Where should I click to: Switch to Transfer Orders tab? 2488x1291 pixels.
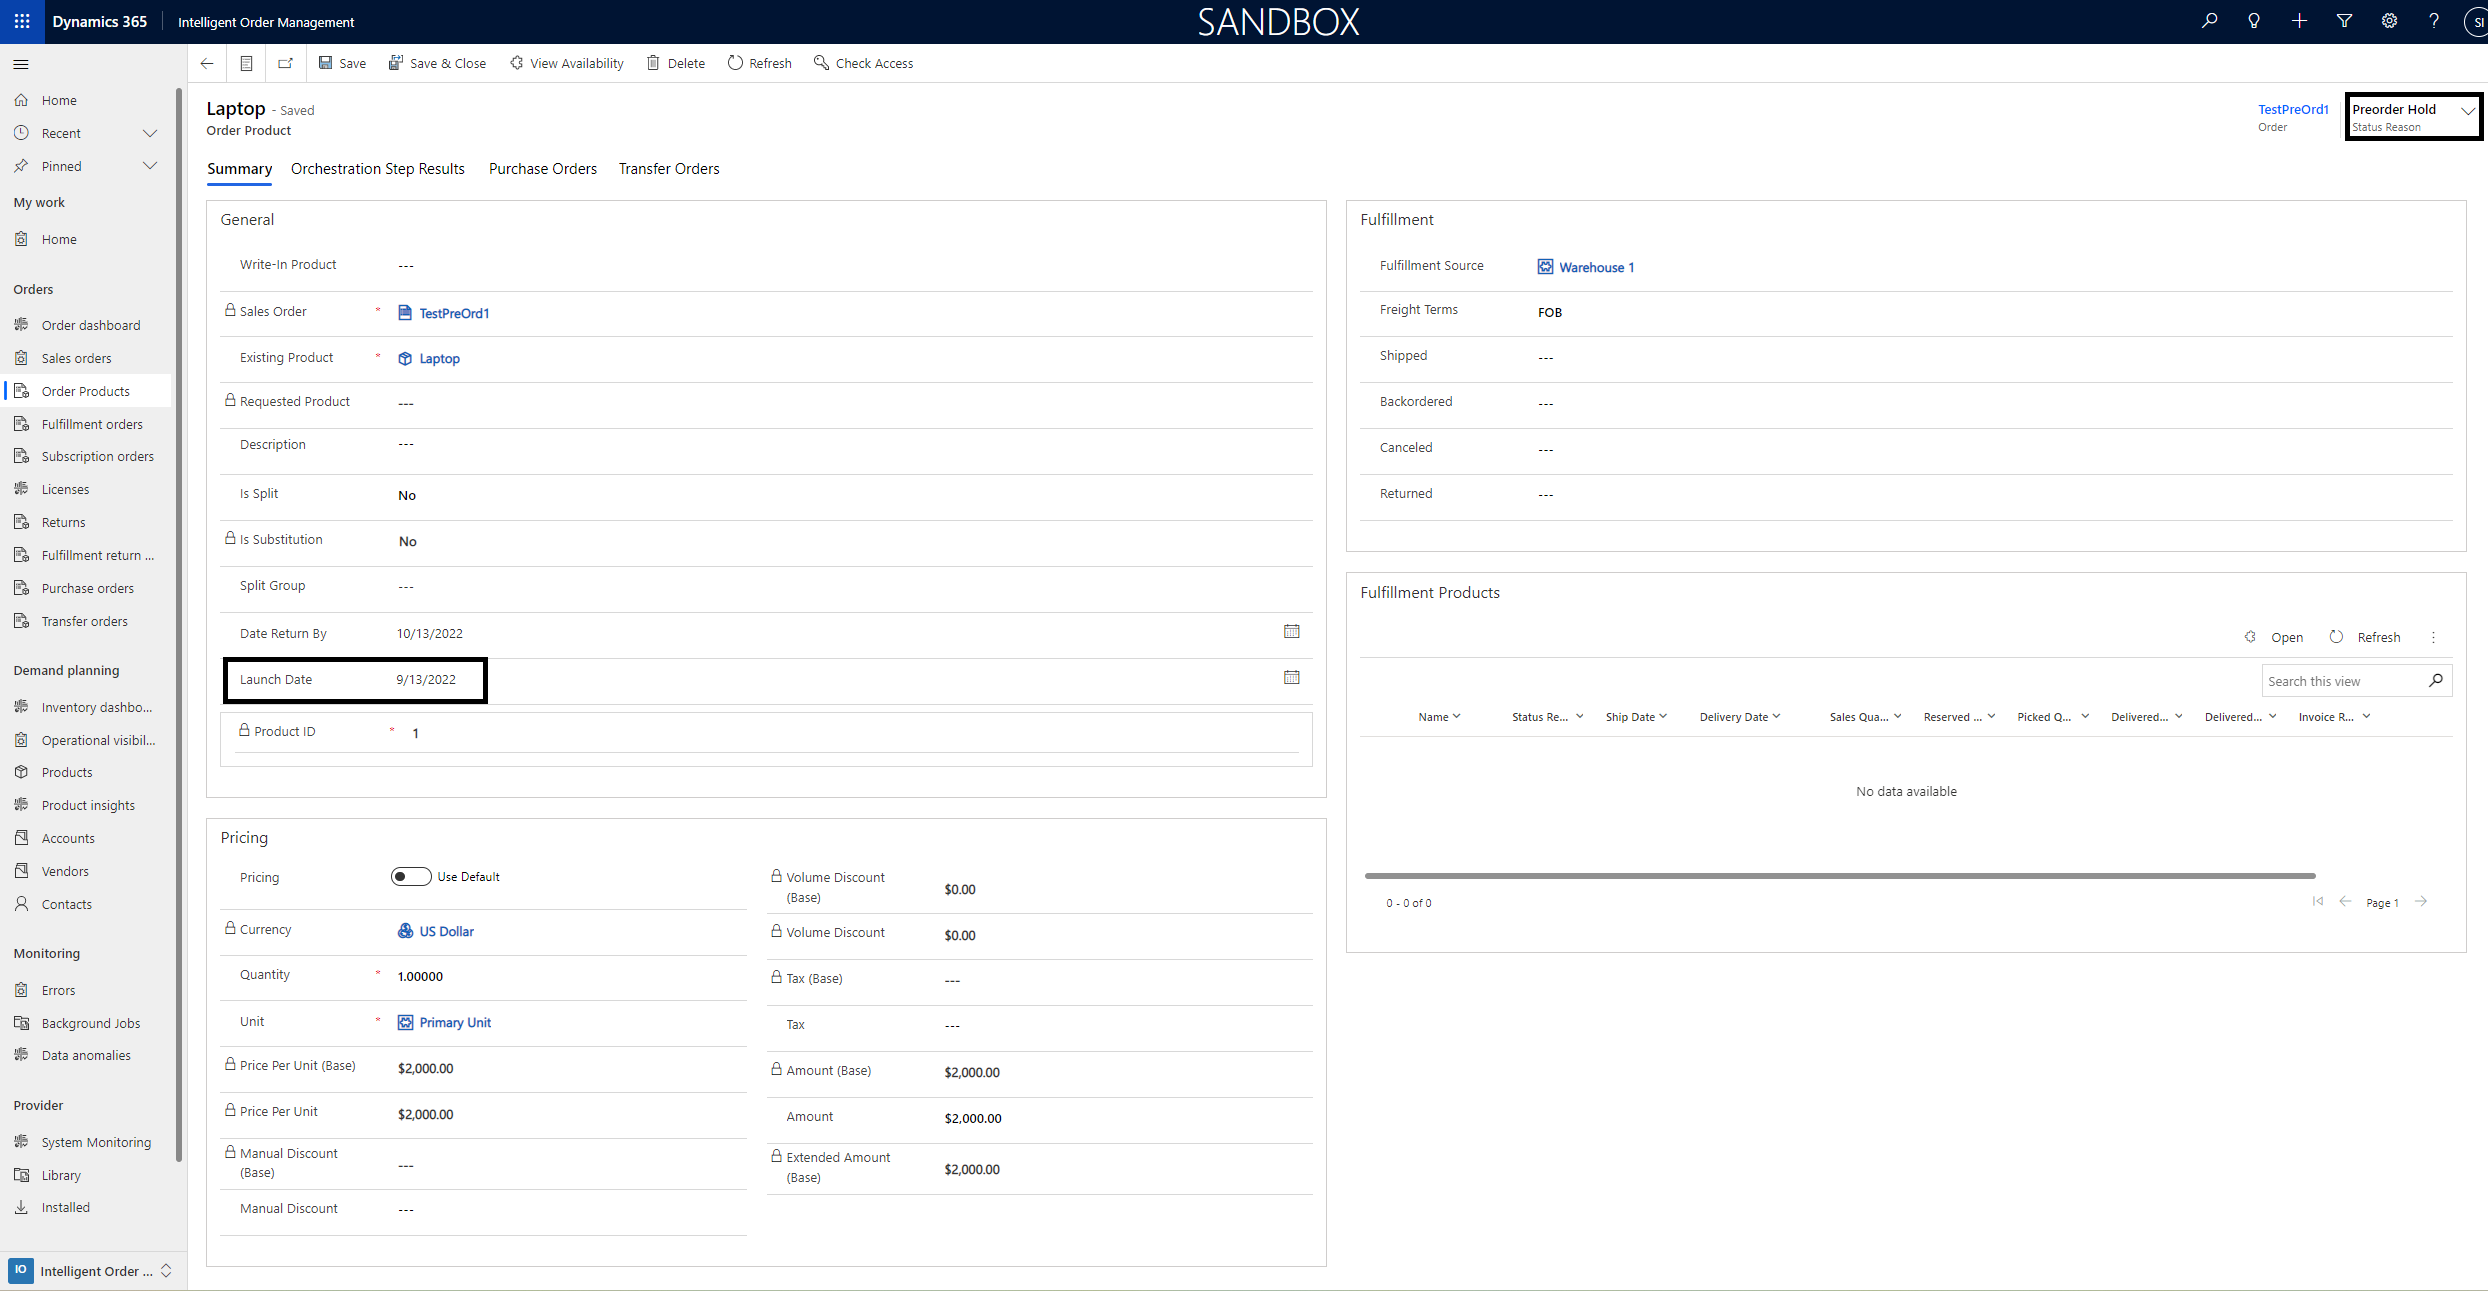(x=669, y=169)
